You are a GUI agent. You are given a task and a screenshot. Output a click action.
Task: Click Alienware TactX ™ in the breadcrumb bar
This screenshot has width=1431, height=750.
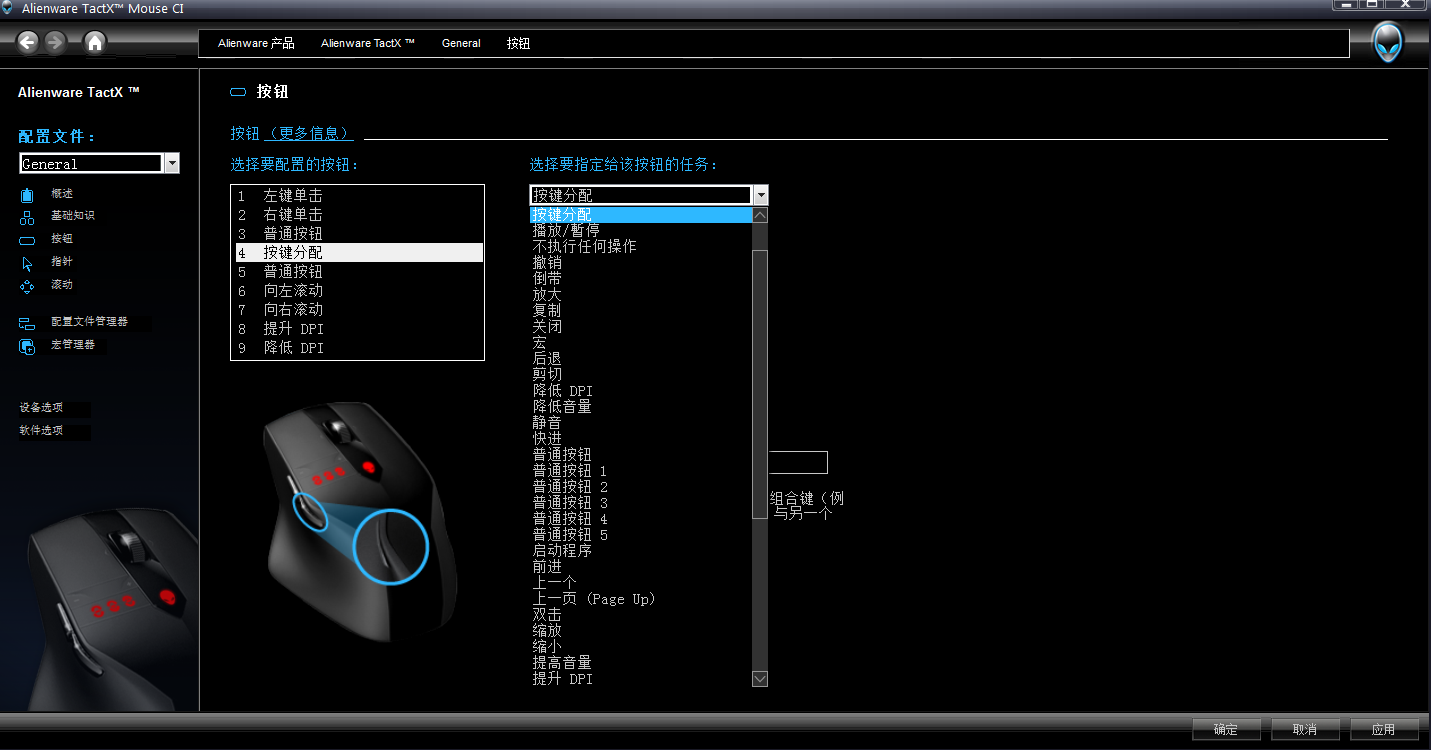click(x=368, y=44)
